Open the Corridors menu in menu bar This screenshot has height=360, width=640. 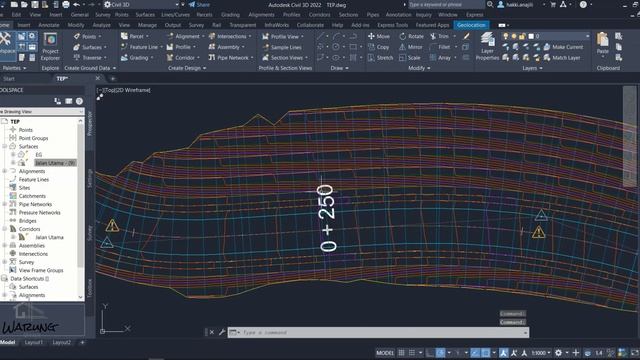[x=320, y=15]
